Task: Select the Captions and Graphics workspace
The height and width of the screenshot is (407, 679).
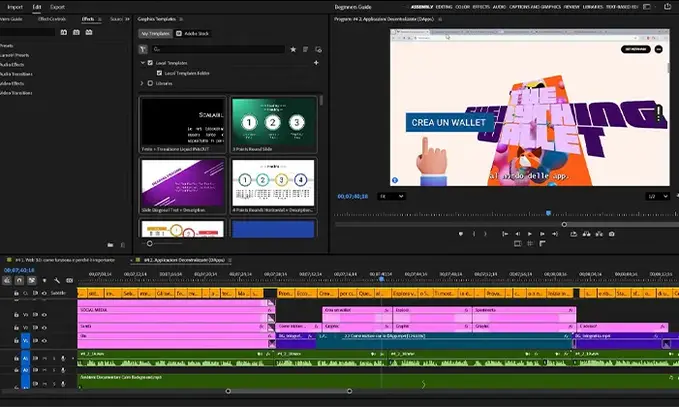Action: coord(535,7)
